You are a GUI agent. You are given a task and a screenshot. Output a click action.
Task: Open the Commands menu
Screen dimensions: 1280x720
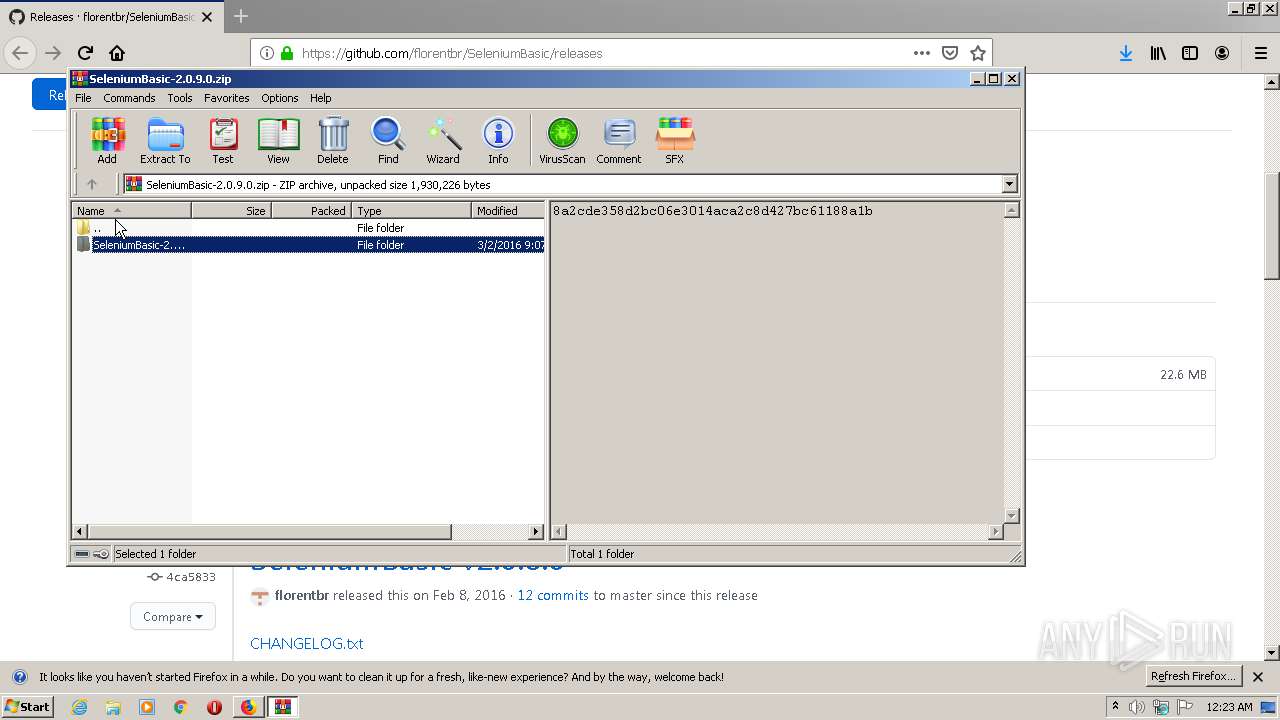coord(129,98)
